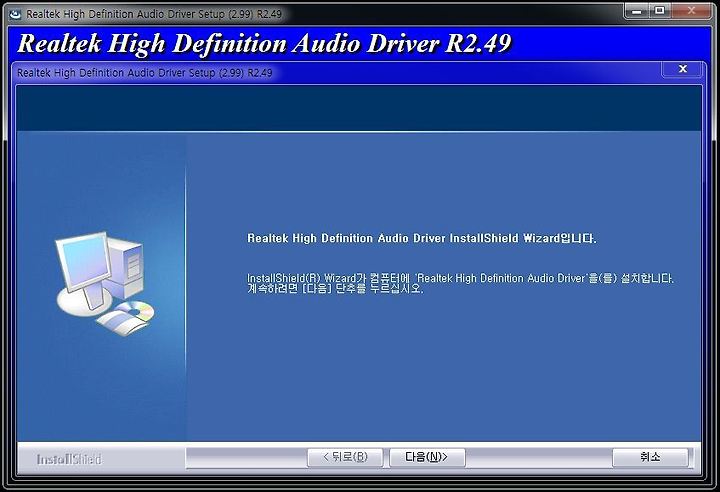This screenshot has width=720, height=492.
Task: Close the outer window with red X
Action: [691, 11]
